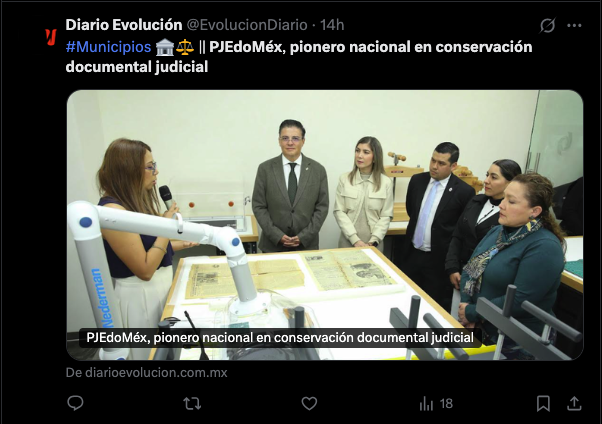Click the view count number 18
Image resolution: width=602 pixels, height=424 pixels.
click(446, 404)
